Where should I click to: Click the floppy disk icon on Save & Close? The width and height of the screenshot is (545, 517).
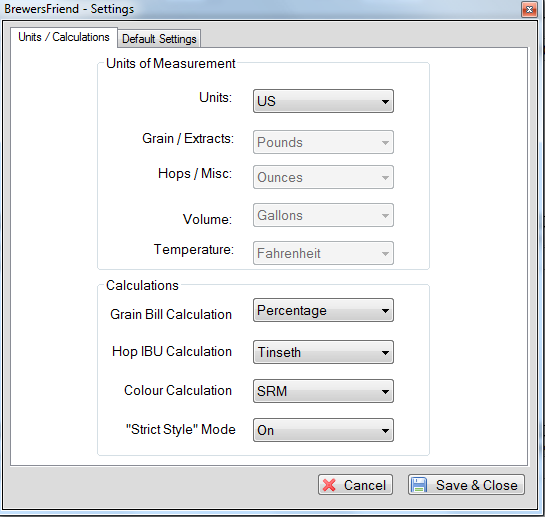pos(419,485)
